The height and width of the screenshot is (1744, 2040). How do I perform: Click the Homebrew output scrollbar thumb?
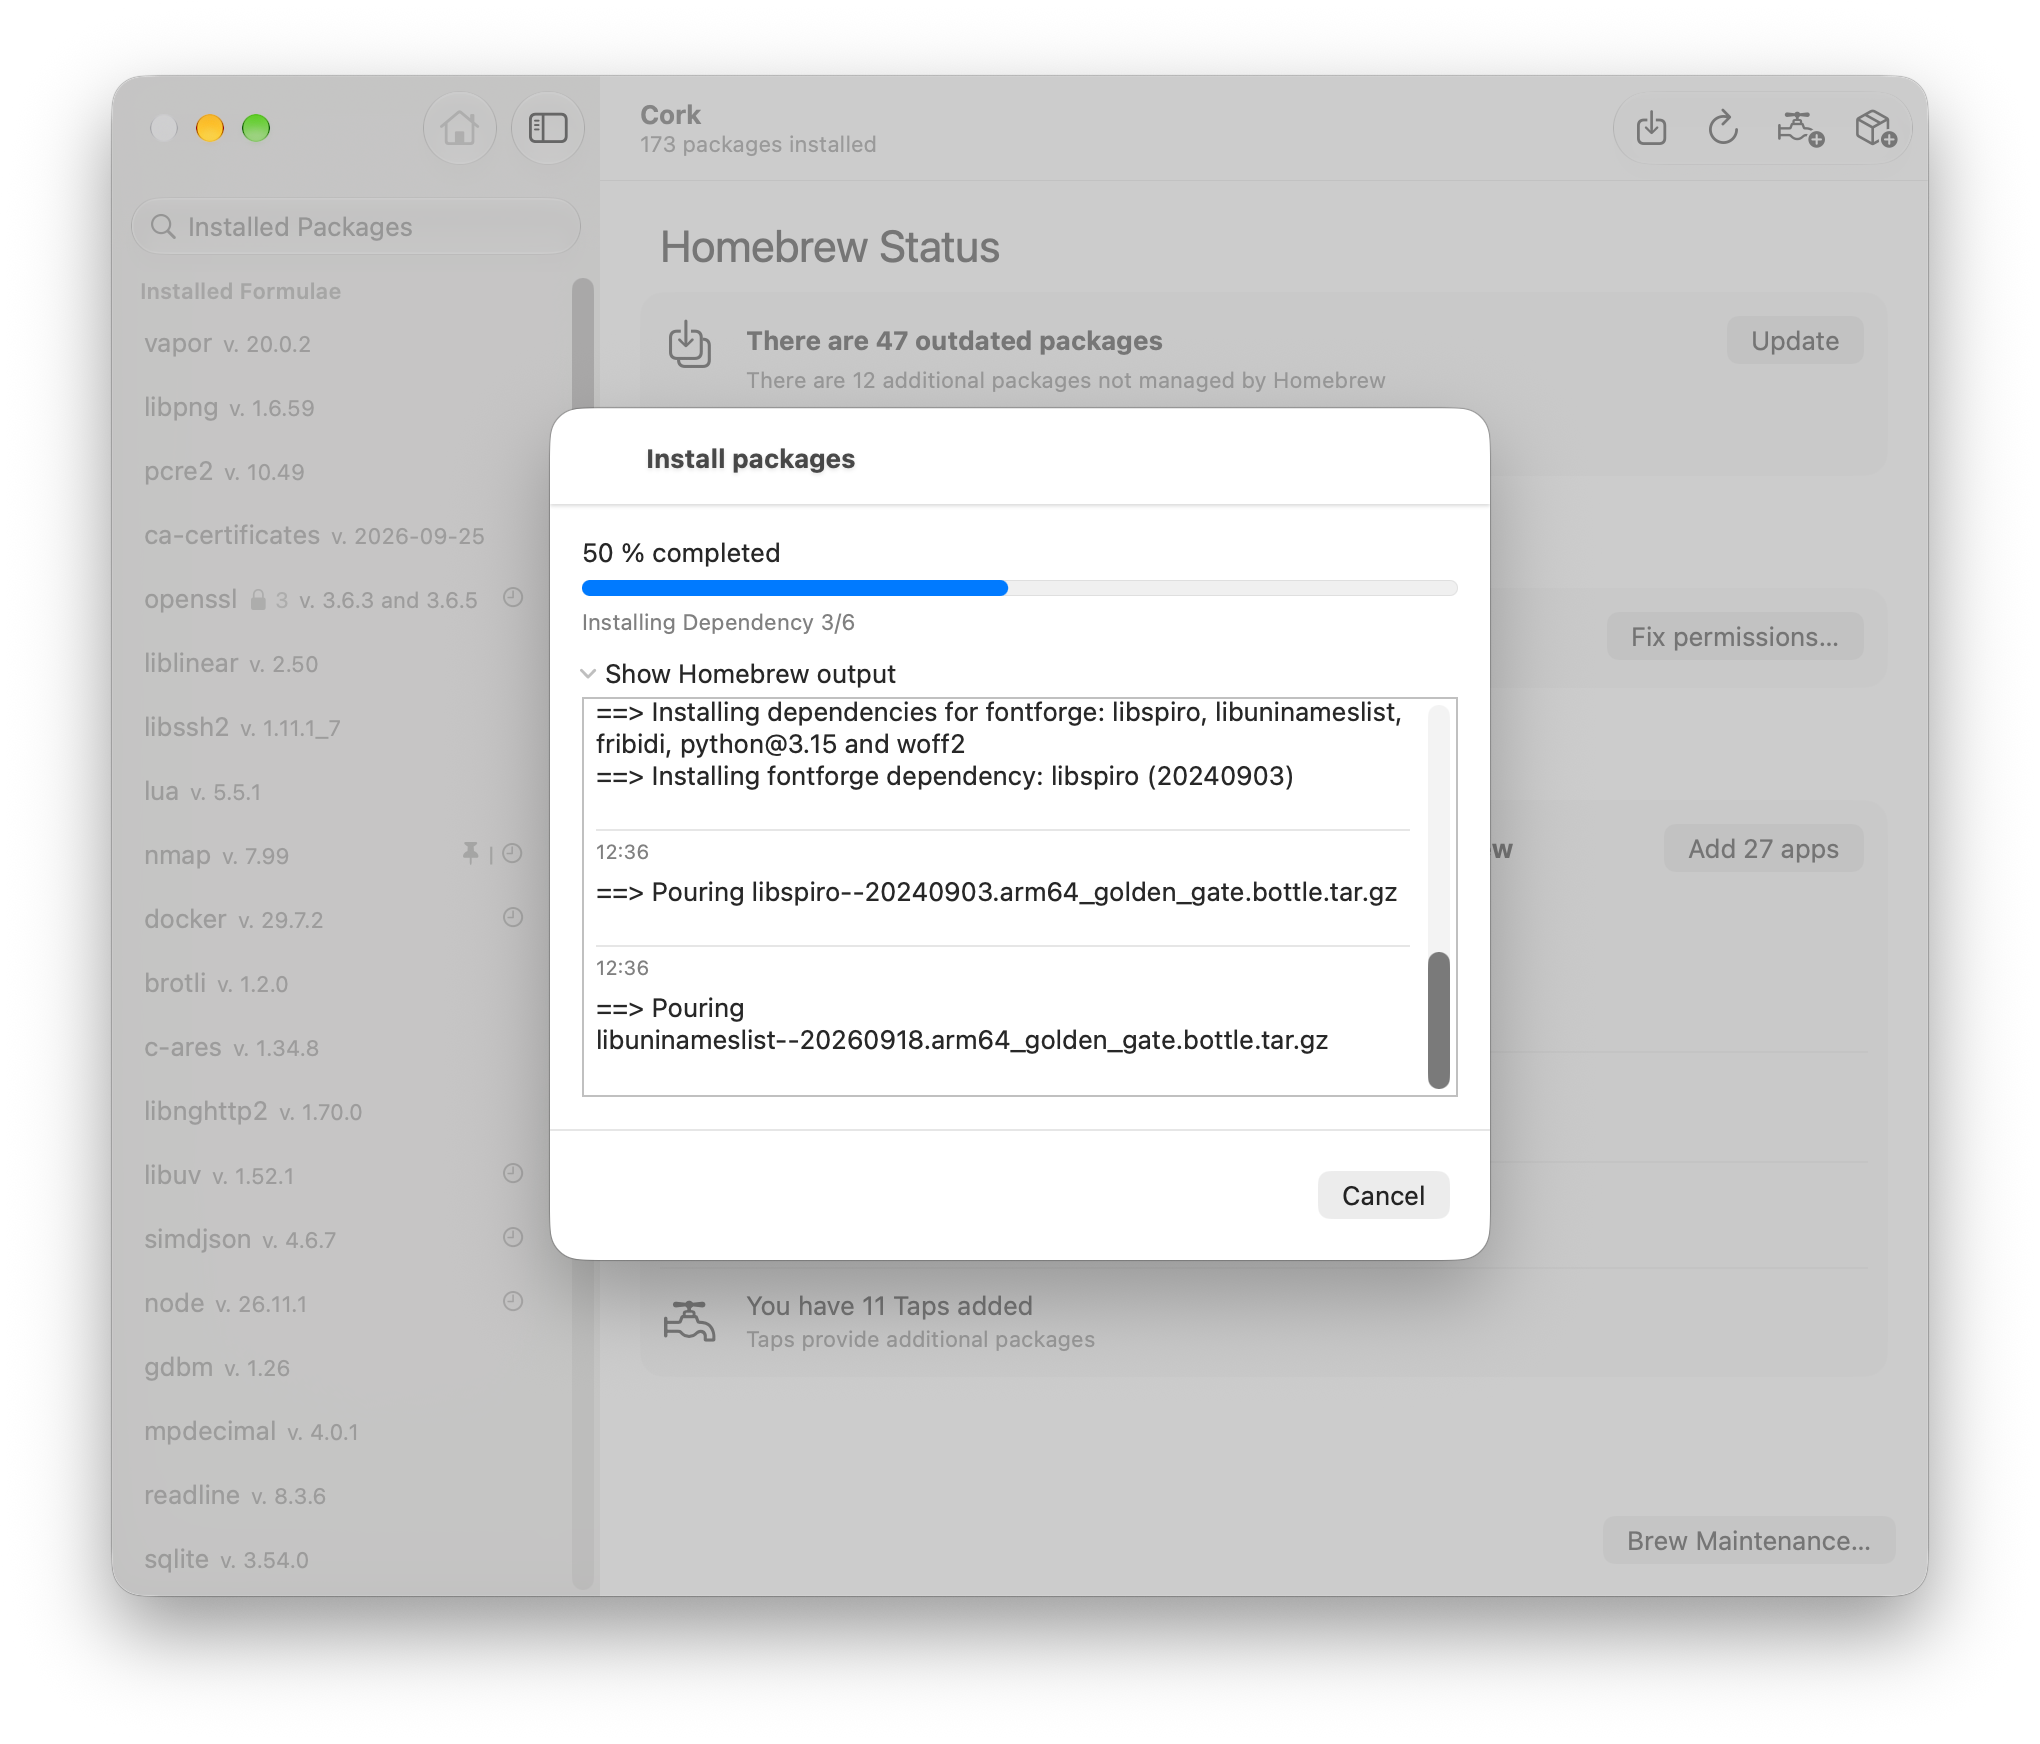click(1438, 1020)
